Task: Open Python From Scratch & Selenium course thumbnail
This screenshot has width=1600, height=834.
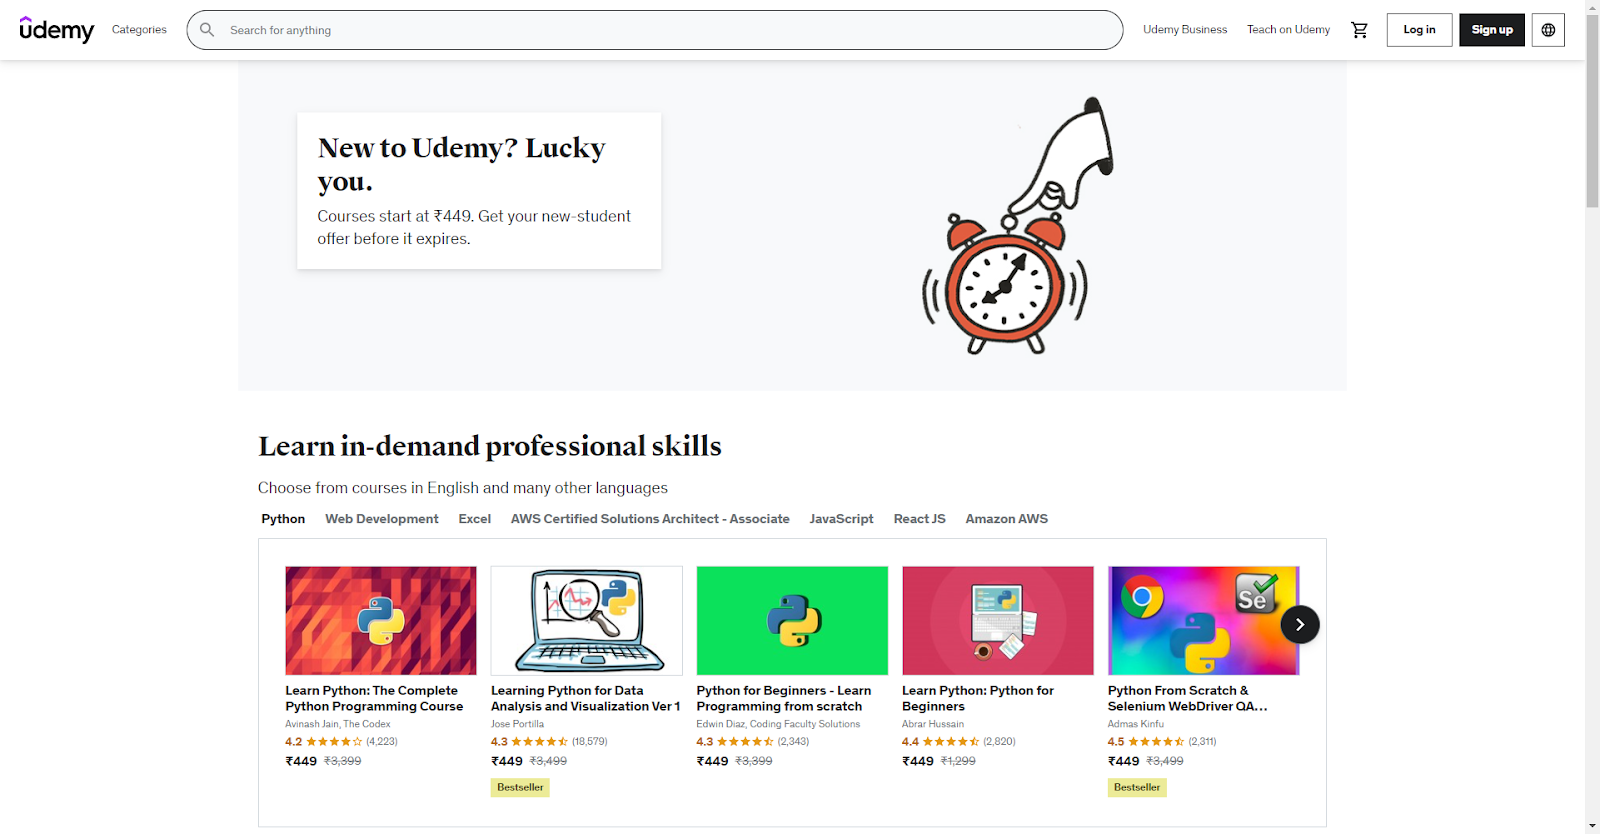Action: [x=1203, y=621]
